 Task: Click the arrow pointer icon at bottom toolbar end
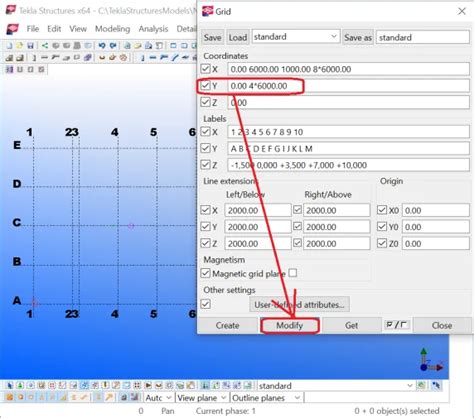coord(436,386)
